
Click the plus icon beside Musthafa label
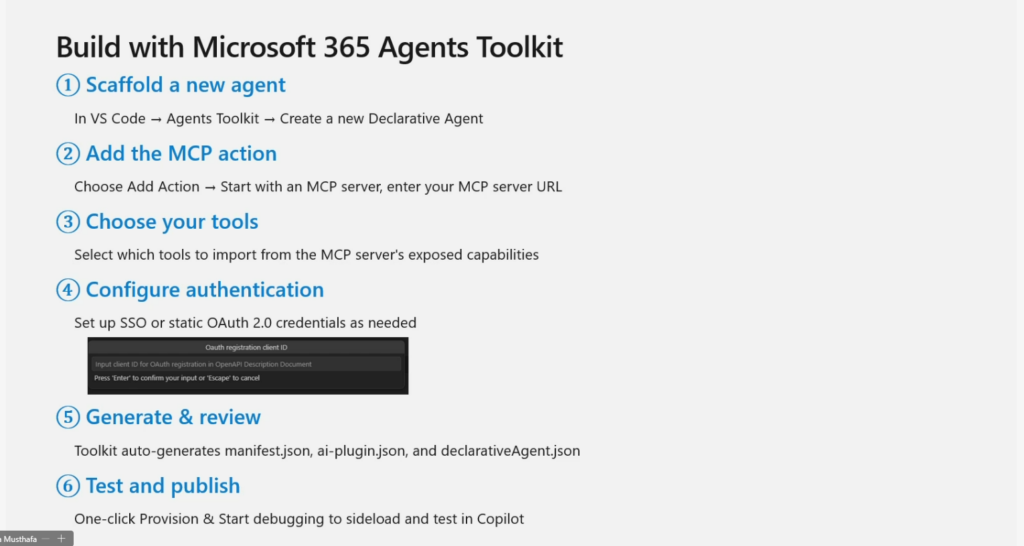pyautogui.click(x=61, y=538)
